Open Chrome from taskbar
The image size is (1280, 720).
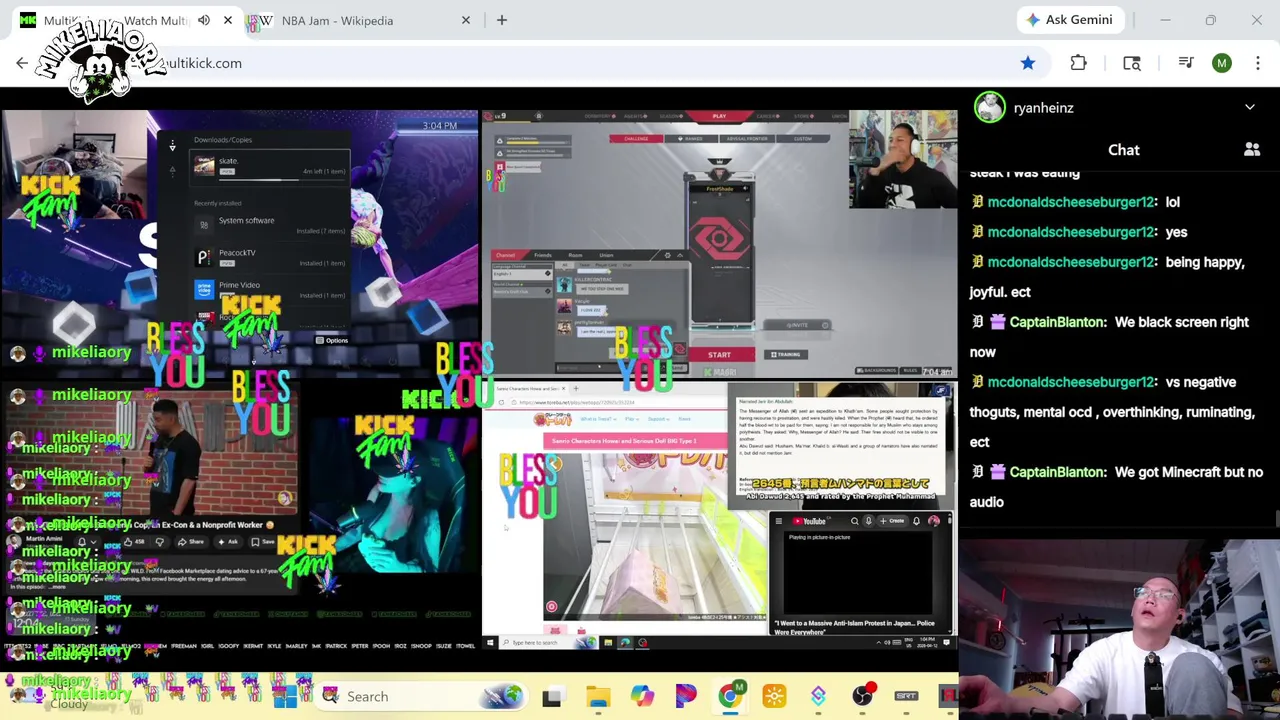tap(731, 696)
